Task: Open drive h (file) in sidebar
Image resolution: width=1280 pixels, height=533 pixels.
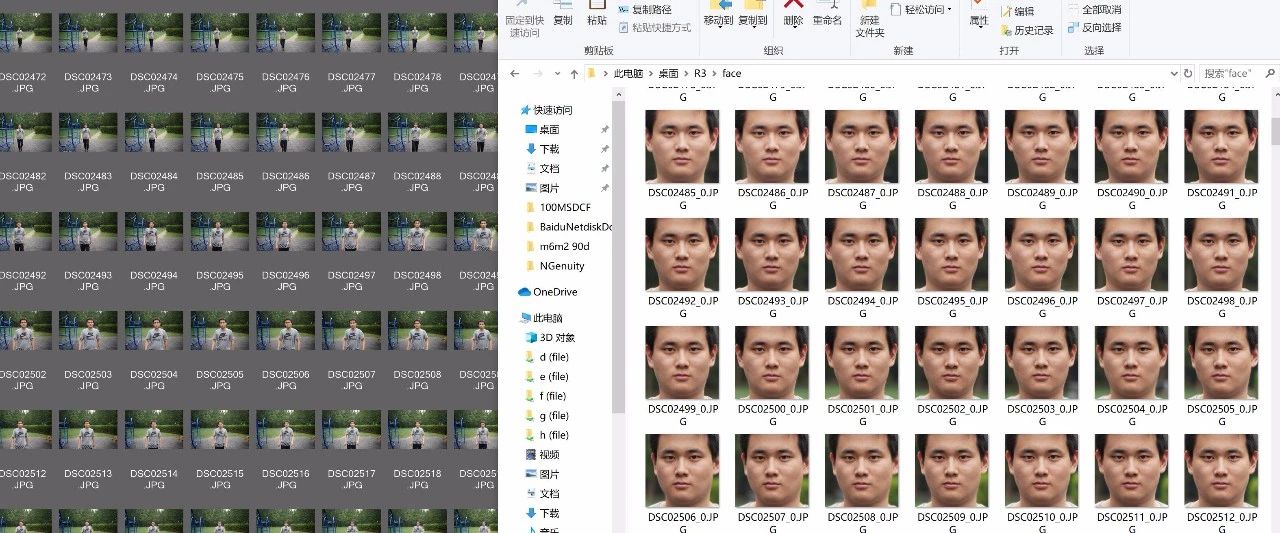Action: (x=547, y=435)
